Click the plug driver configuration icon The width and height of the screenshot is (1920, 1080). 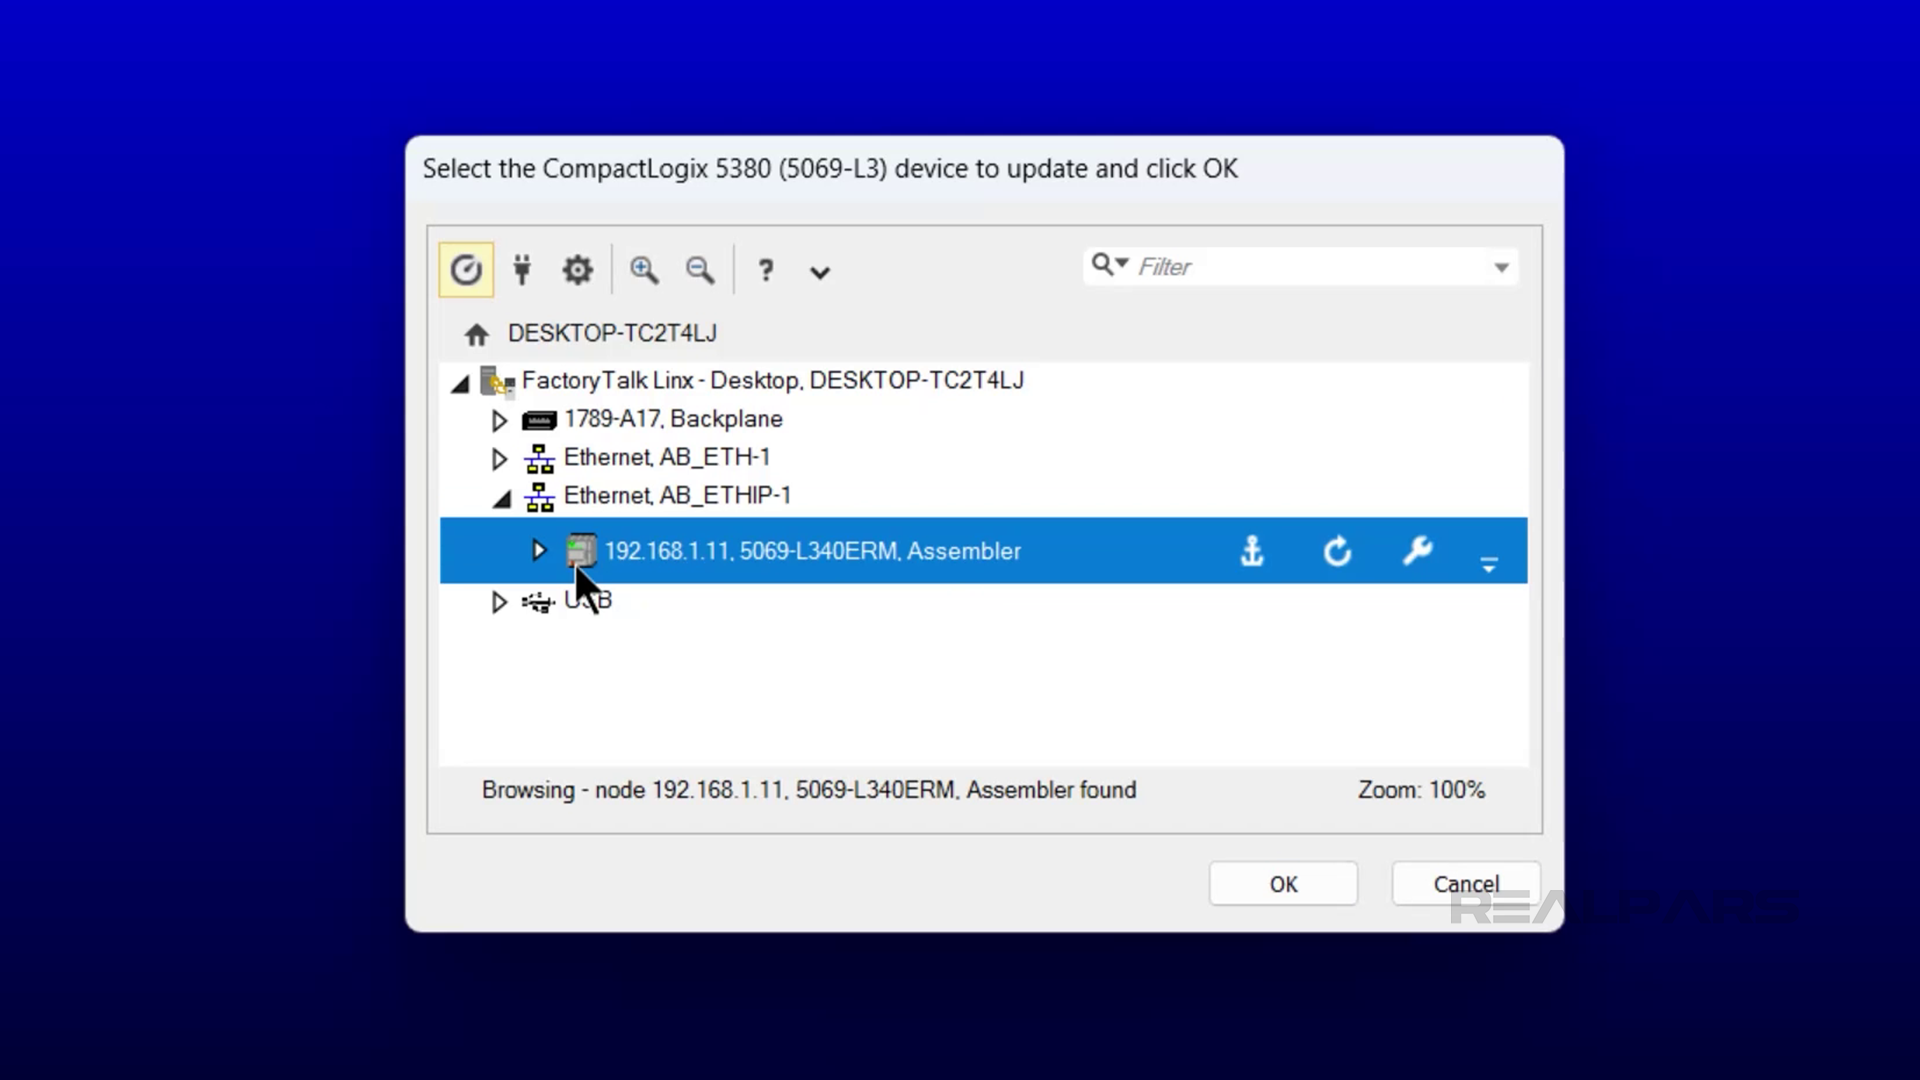(x=522, y=270)
